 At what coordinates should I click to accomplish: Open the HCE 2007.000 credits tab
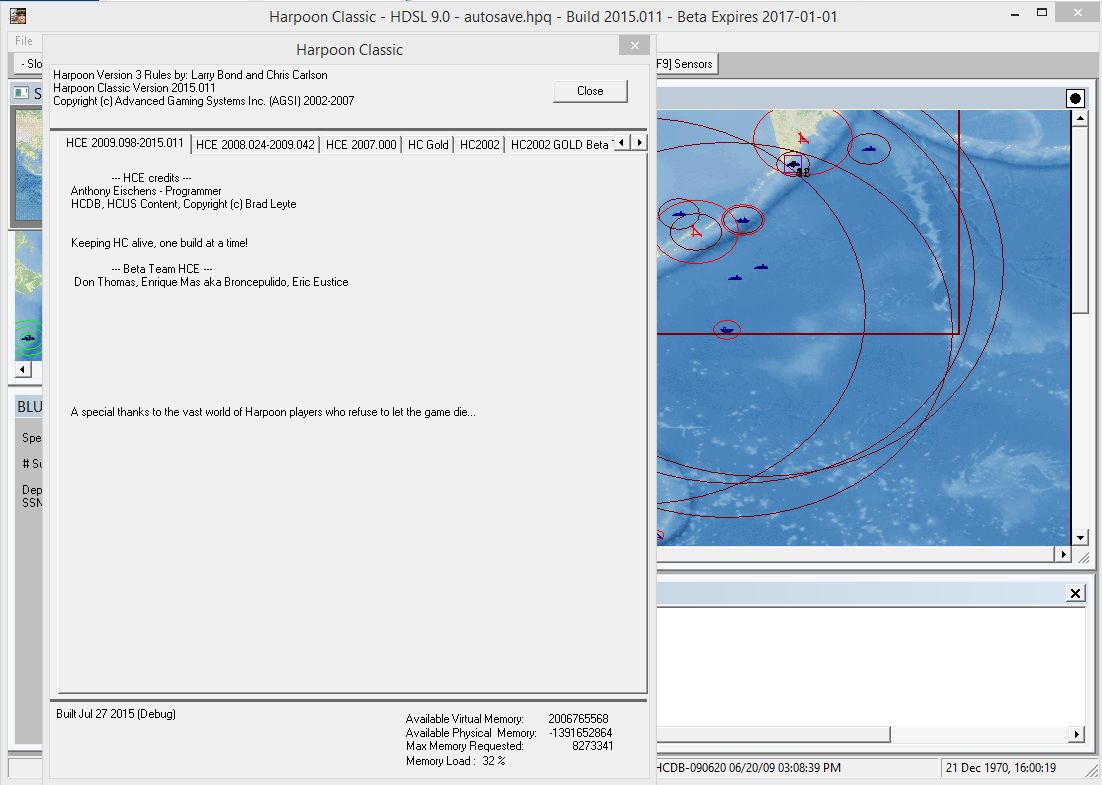(x=361, y=144)
